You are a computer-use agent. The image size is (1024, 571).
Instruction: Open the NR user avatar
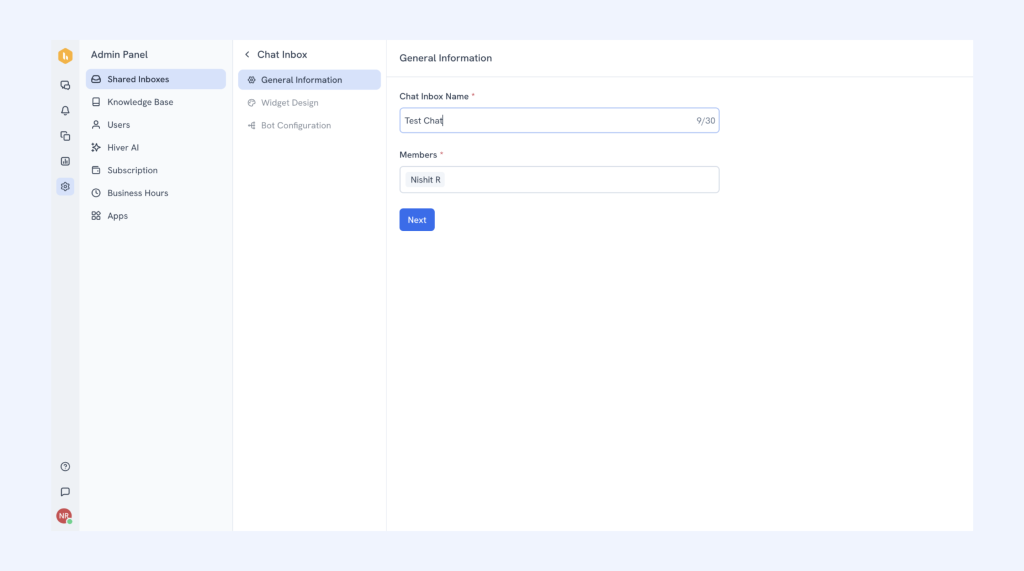64,516
